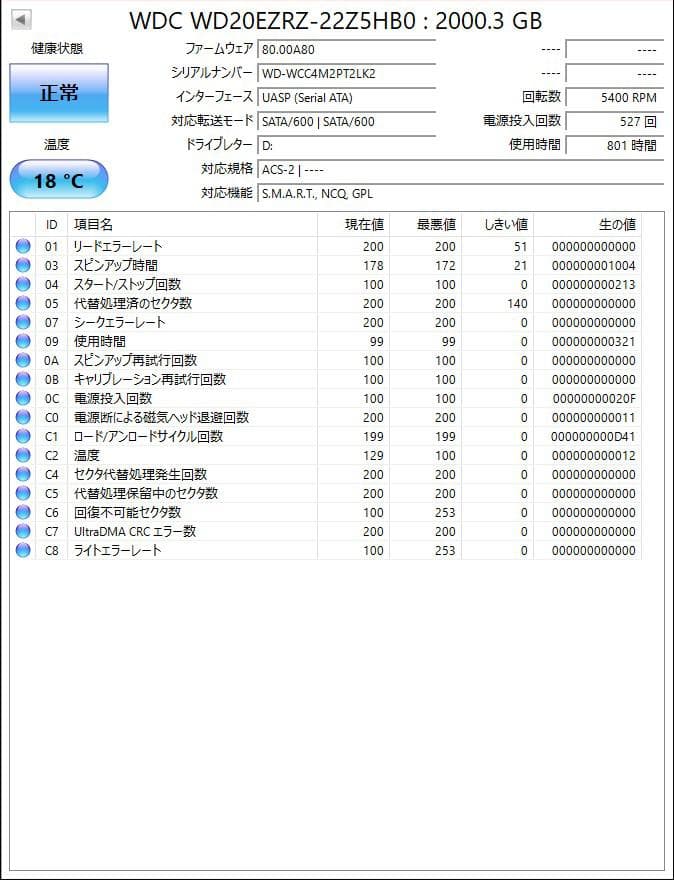
Task: Select the UltraDMA CRC エラー数 attribute name
Action: (x=135, y=531)
